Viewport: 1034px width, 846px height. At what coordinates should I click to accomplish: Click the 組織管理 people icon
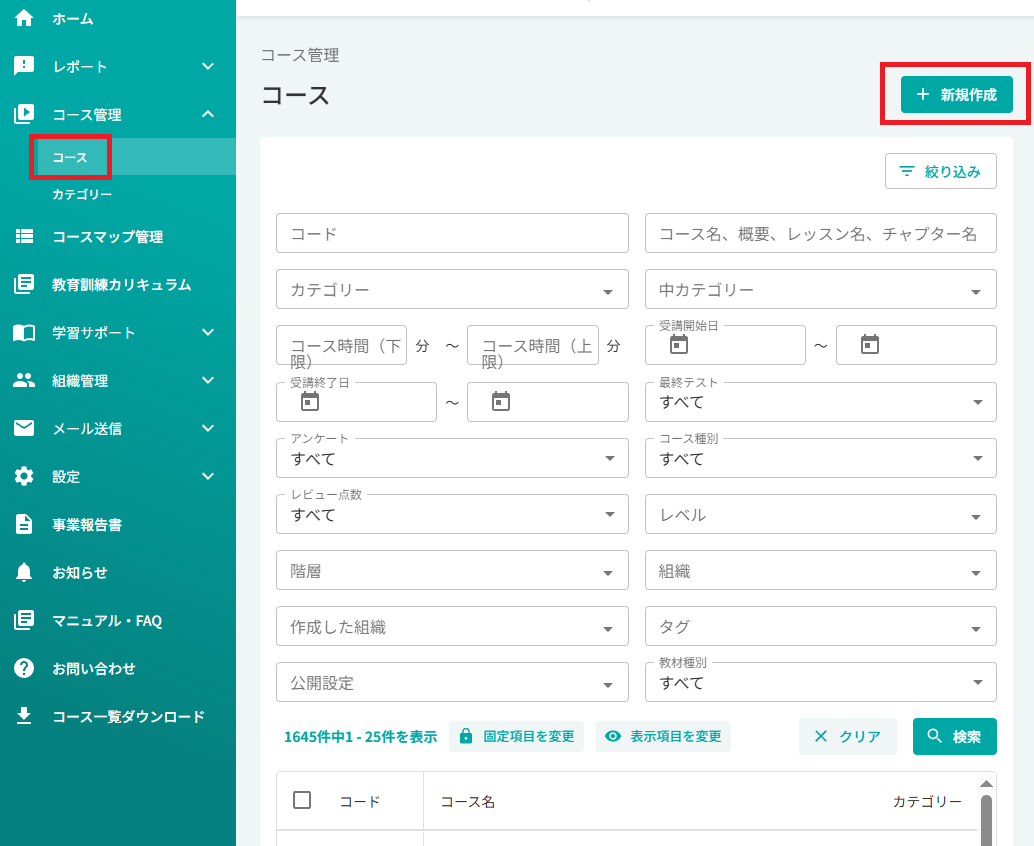24,380
